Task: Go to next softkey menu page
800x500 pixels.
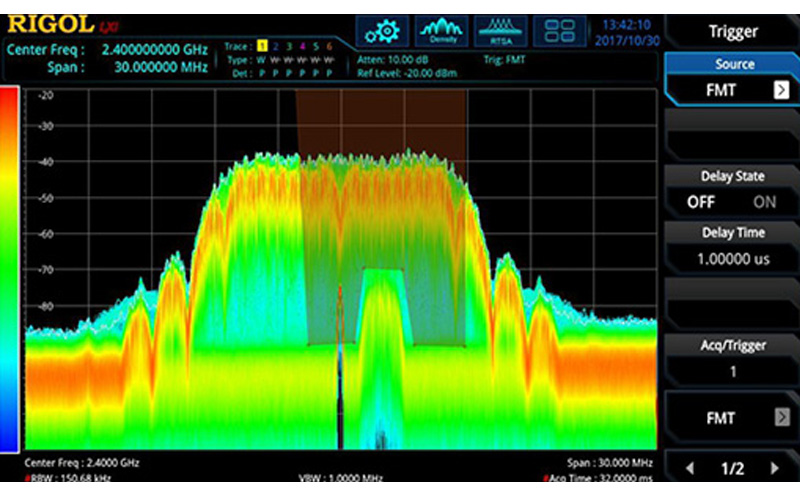Action: click(x=773, y=468)
